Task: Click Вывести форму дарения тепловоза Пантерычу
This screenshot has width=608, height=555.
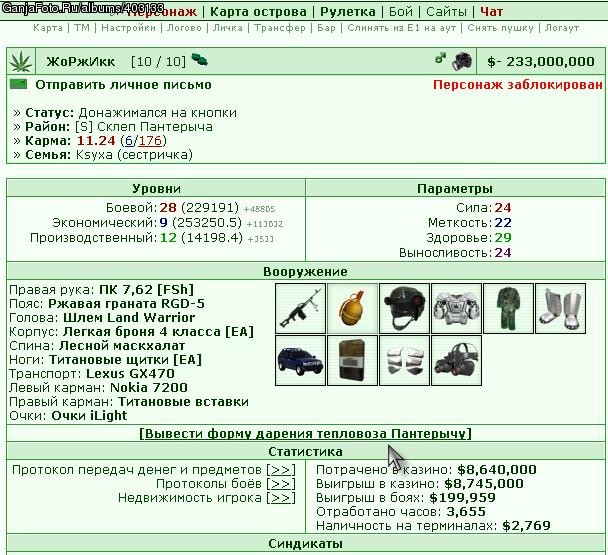Action: (305, 433)
